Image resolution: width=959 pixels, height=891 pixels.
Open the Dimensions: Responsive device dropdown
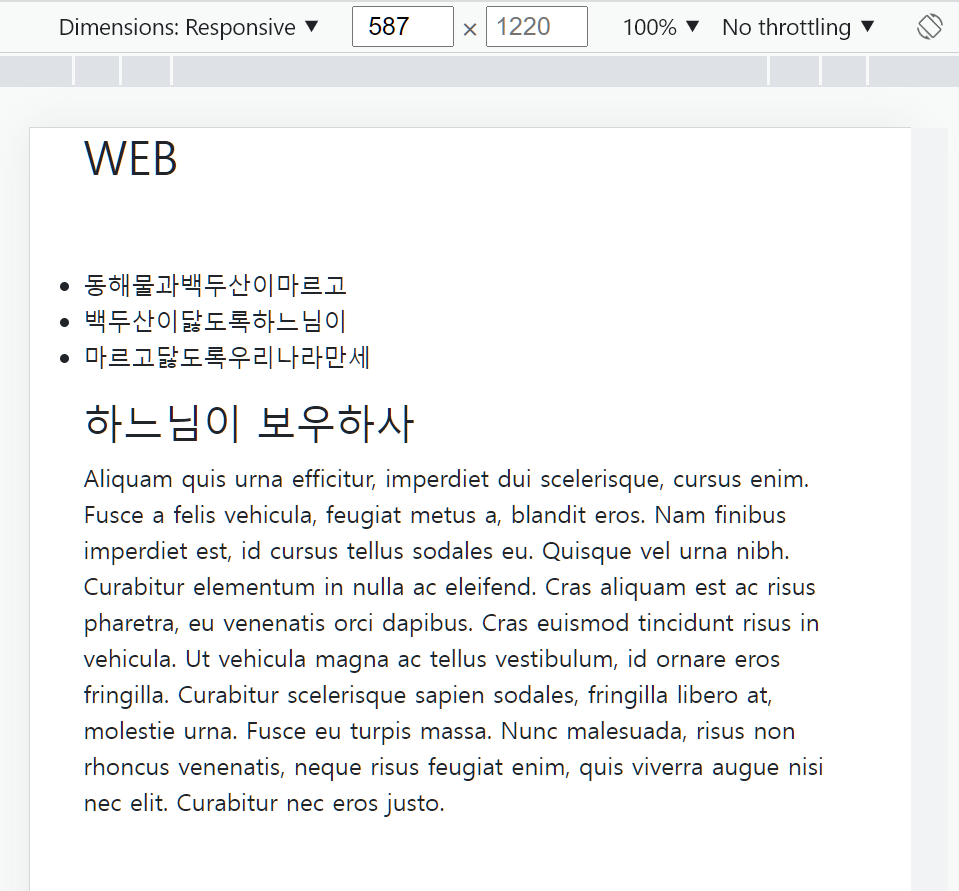188,27
